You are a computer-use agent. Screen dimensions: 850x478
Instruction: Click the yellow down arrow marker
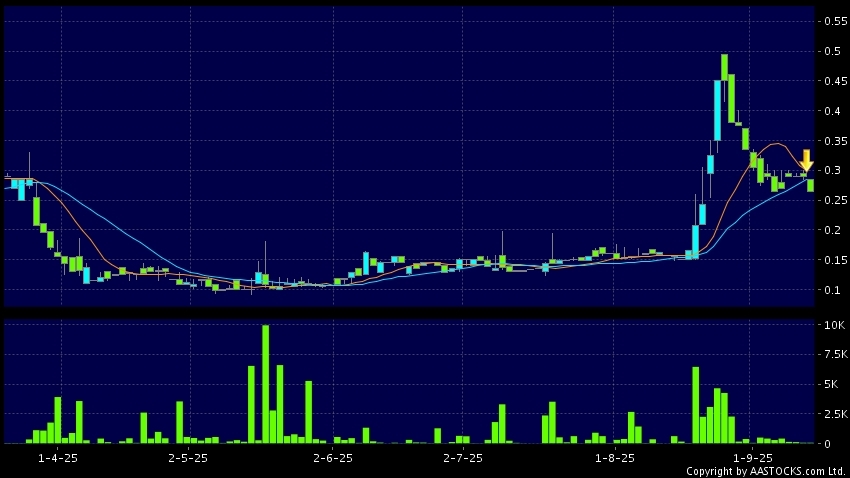[x=807, y=160]
